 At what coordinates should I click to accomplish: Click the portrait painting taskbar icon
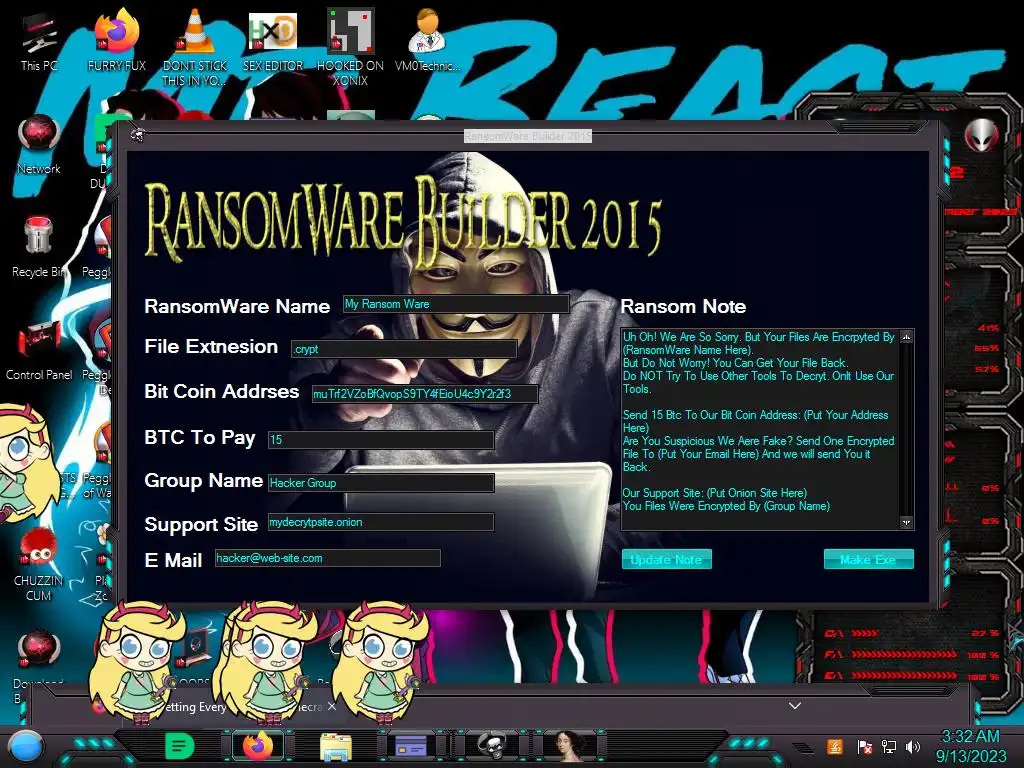[x=569, y=746]
